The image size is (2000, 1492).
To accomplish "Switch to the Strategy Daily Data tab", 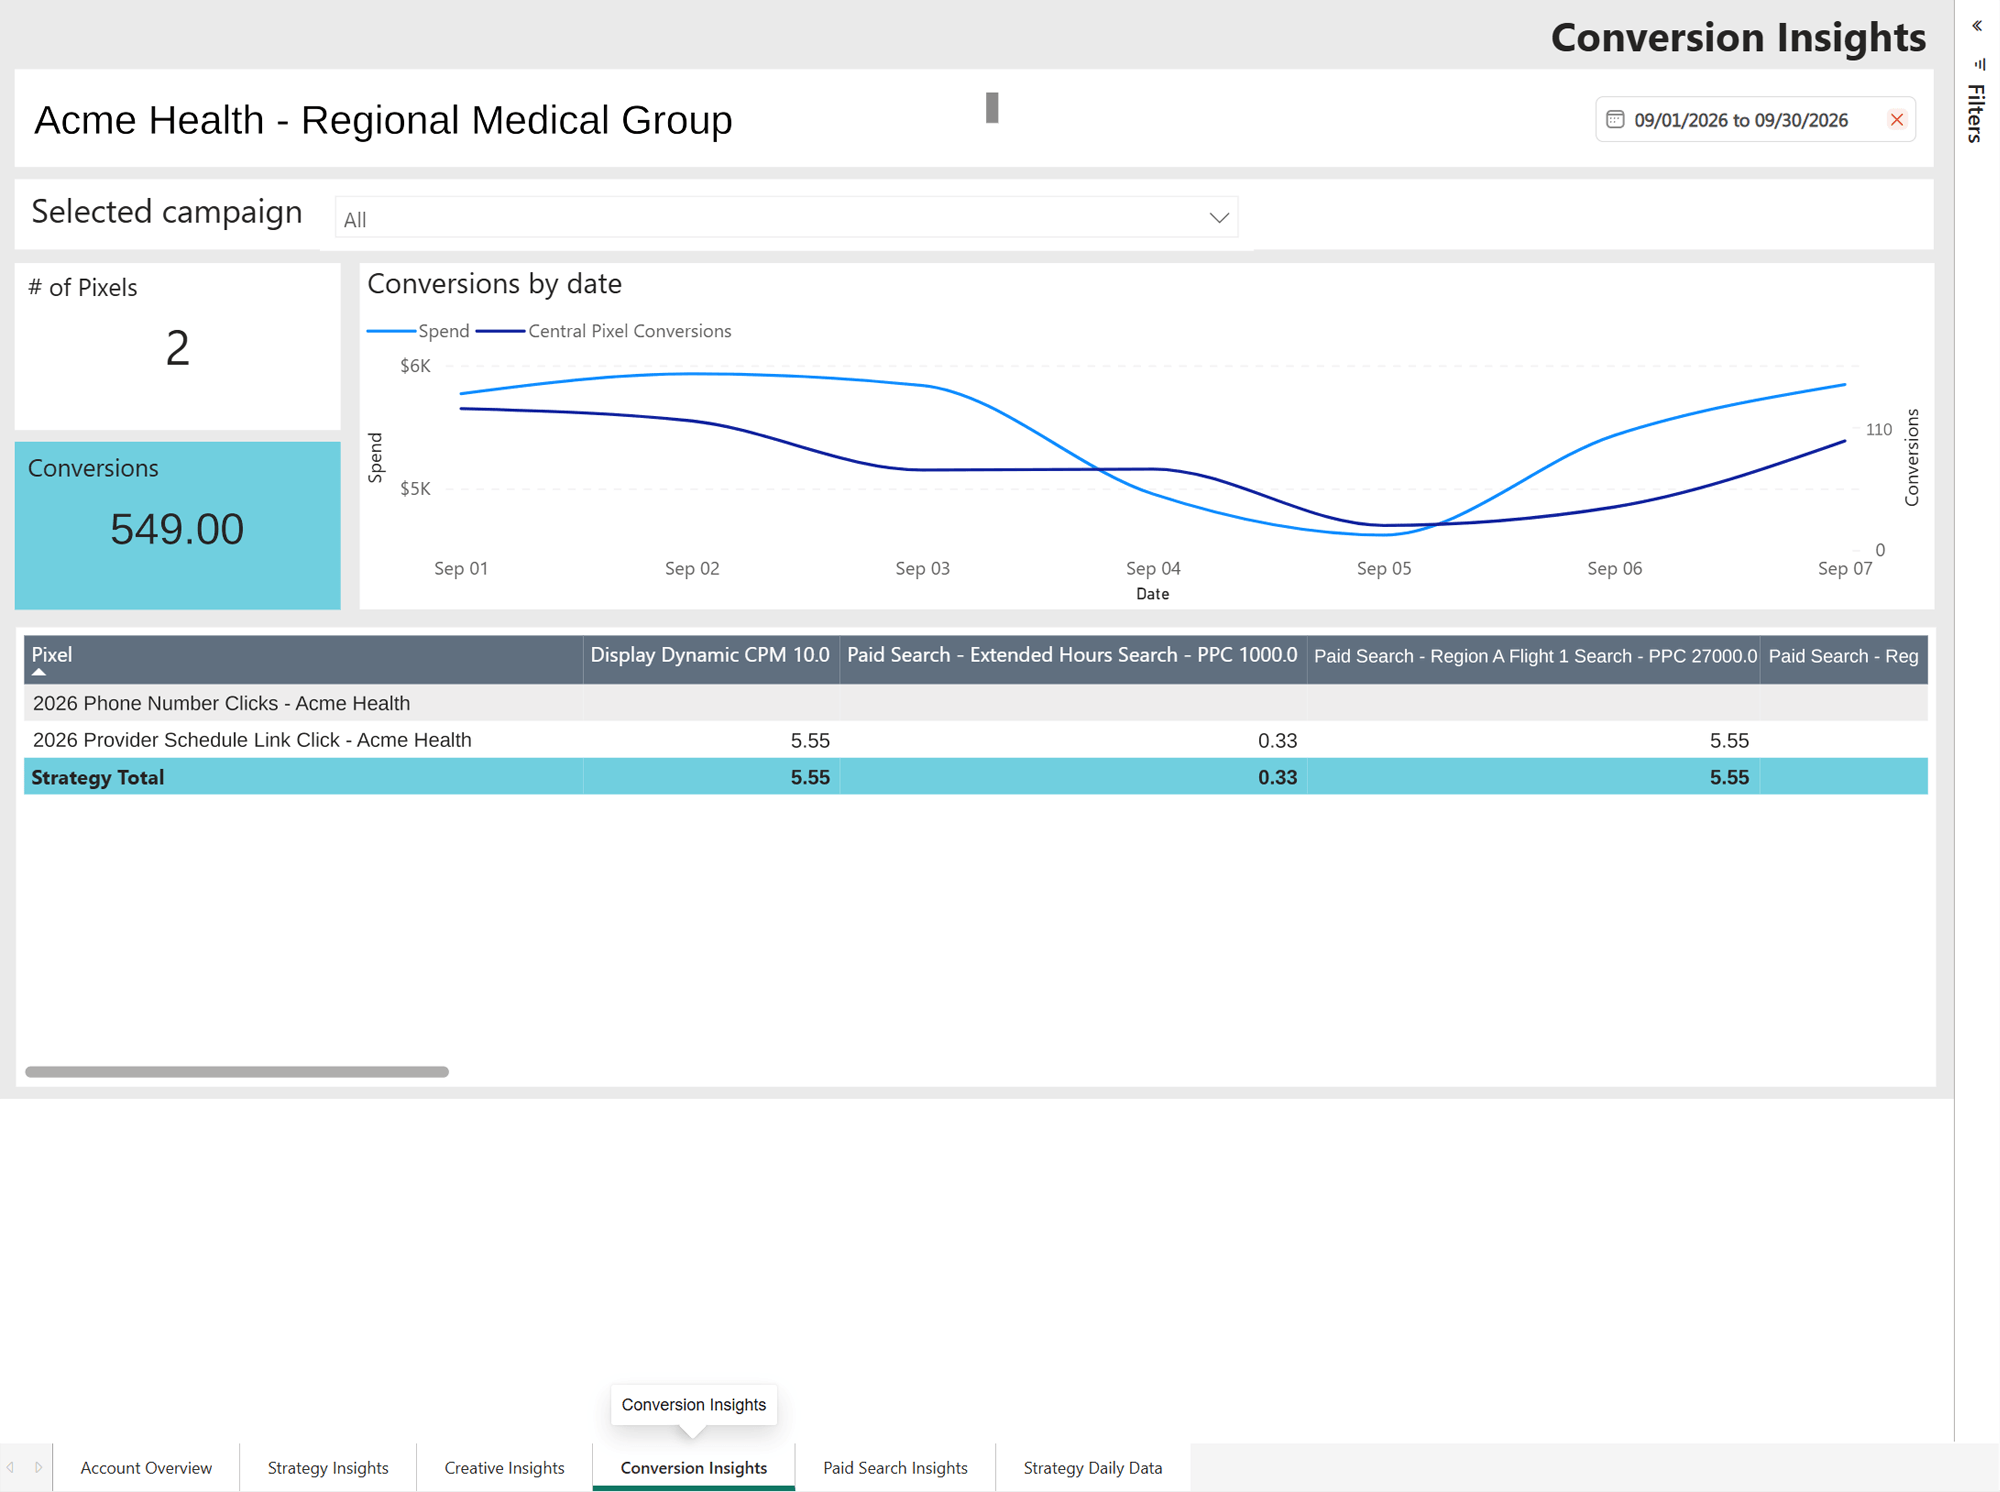I will (1093, 1467).
